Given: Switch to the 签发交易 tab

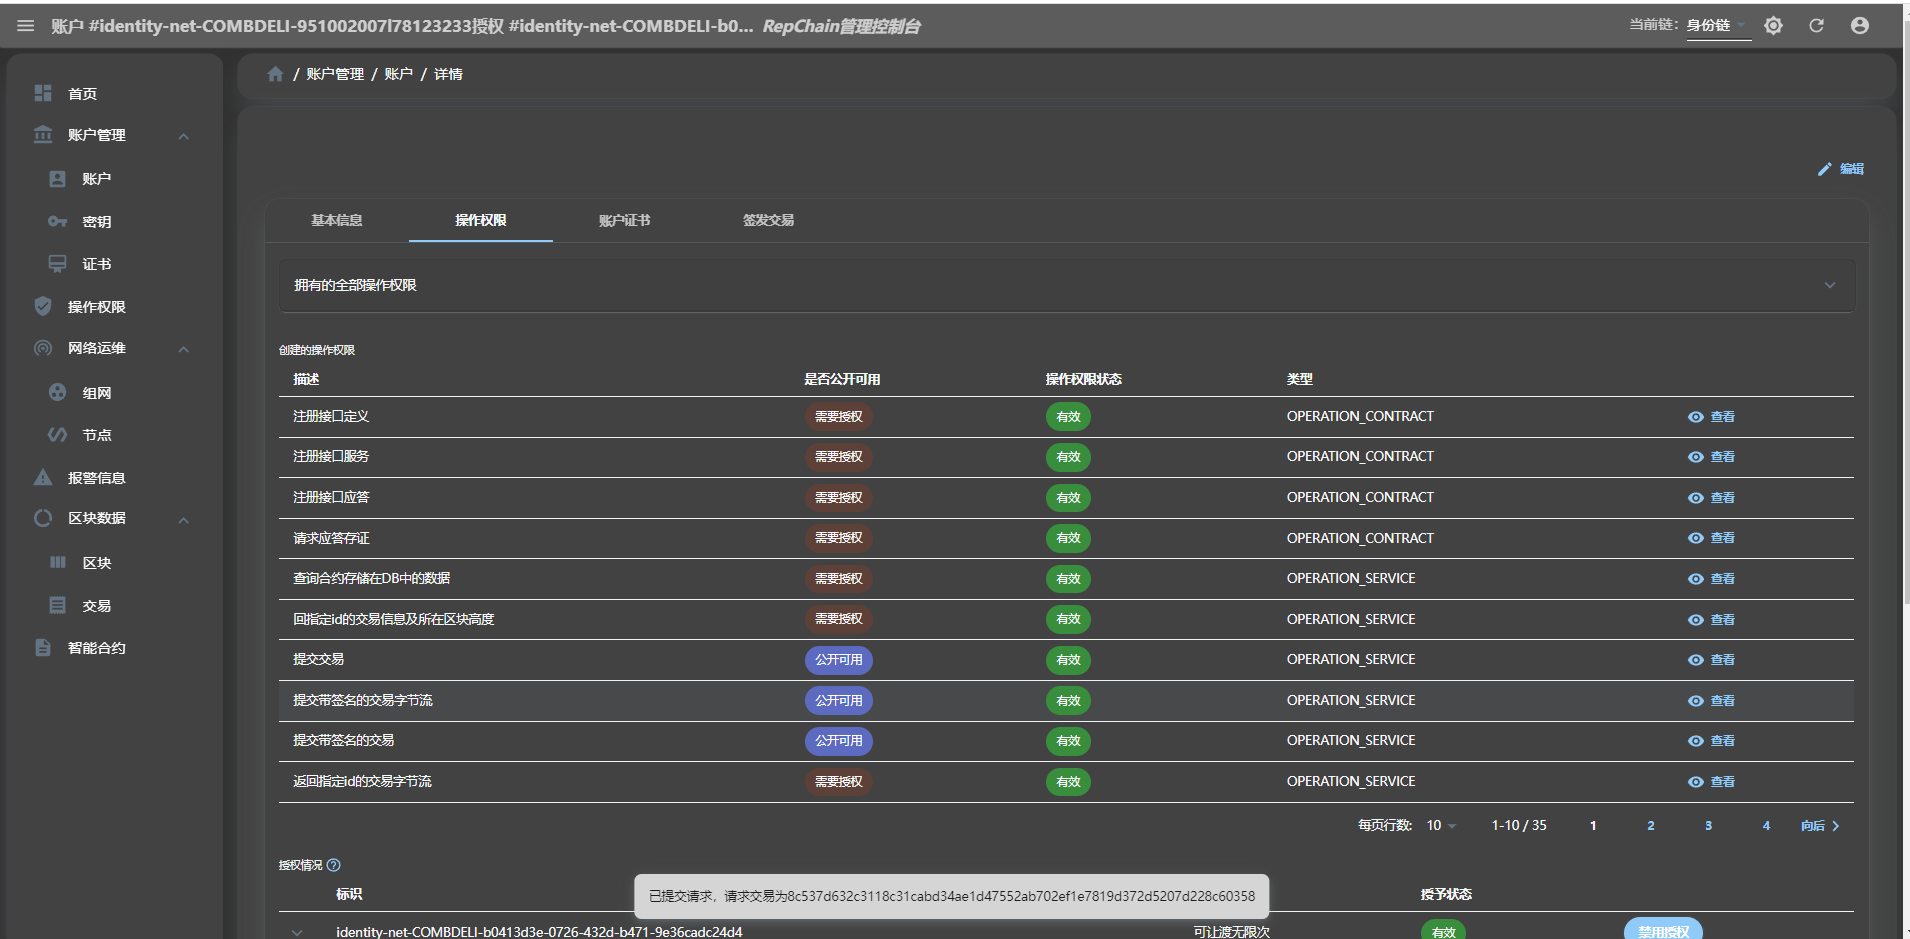Looking at the screenshot, I should click(769, 220).
